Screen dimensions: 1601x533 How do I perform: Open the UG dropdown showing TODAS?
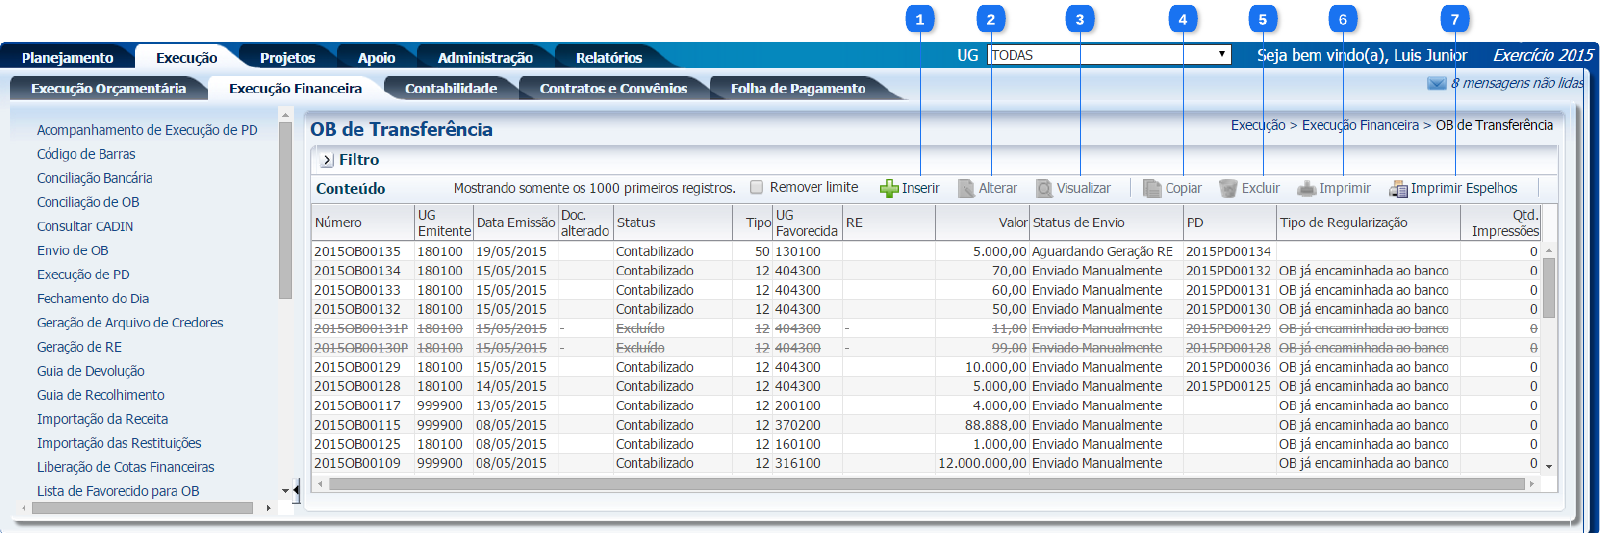pos(1109,55)
